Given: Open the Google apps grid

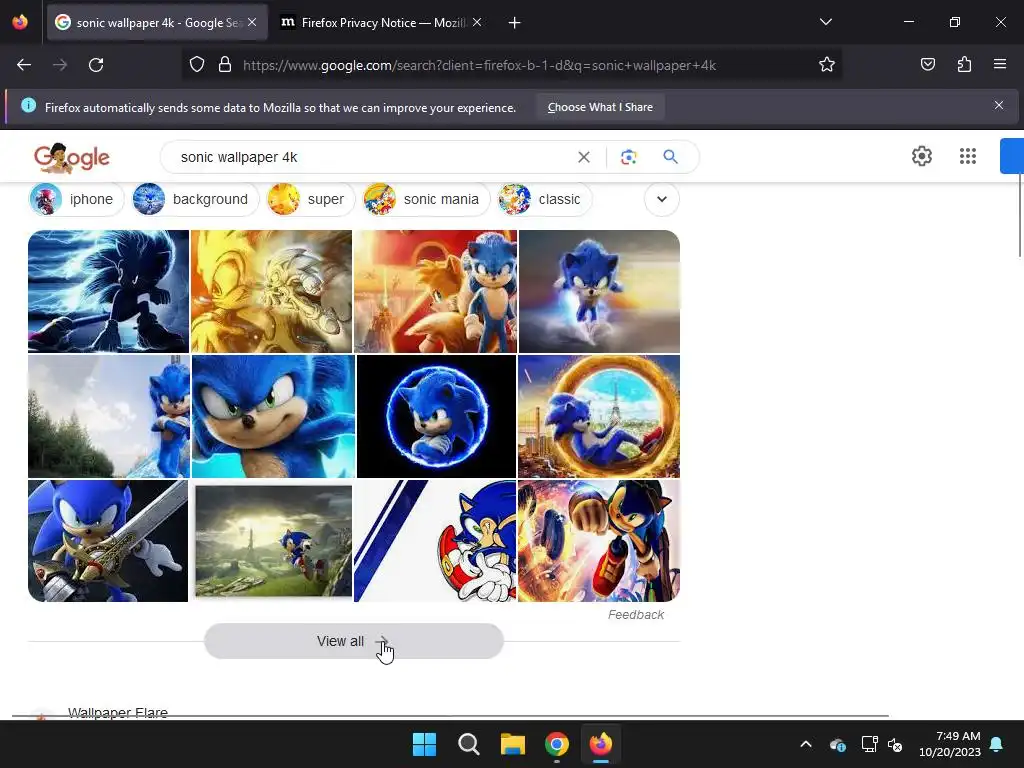Looking at the screenshot, I should point(968,156).
